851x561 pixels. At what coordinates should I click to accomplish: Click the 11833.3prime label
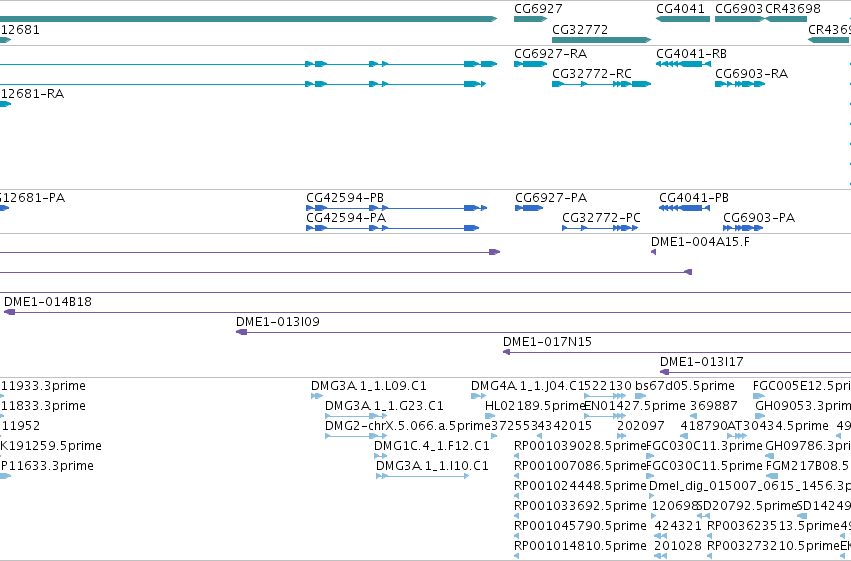pyautogui.click(x=43, y=406)
